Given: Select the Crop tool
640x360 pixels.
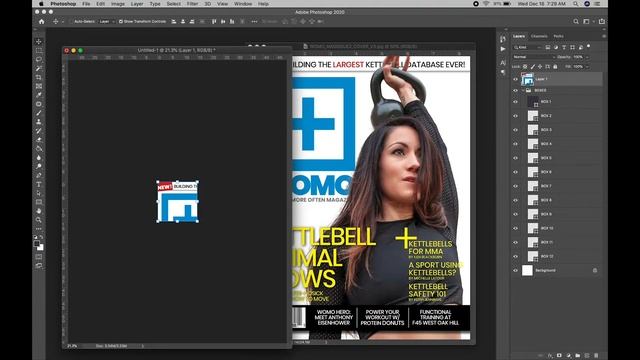Looking at the screenshot, I should (x=39, y=77).
